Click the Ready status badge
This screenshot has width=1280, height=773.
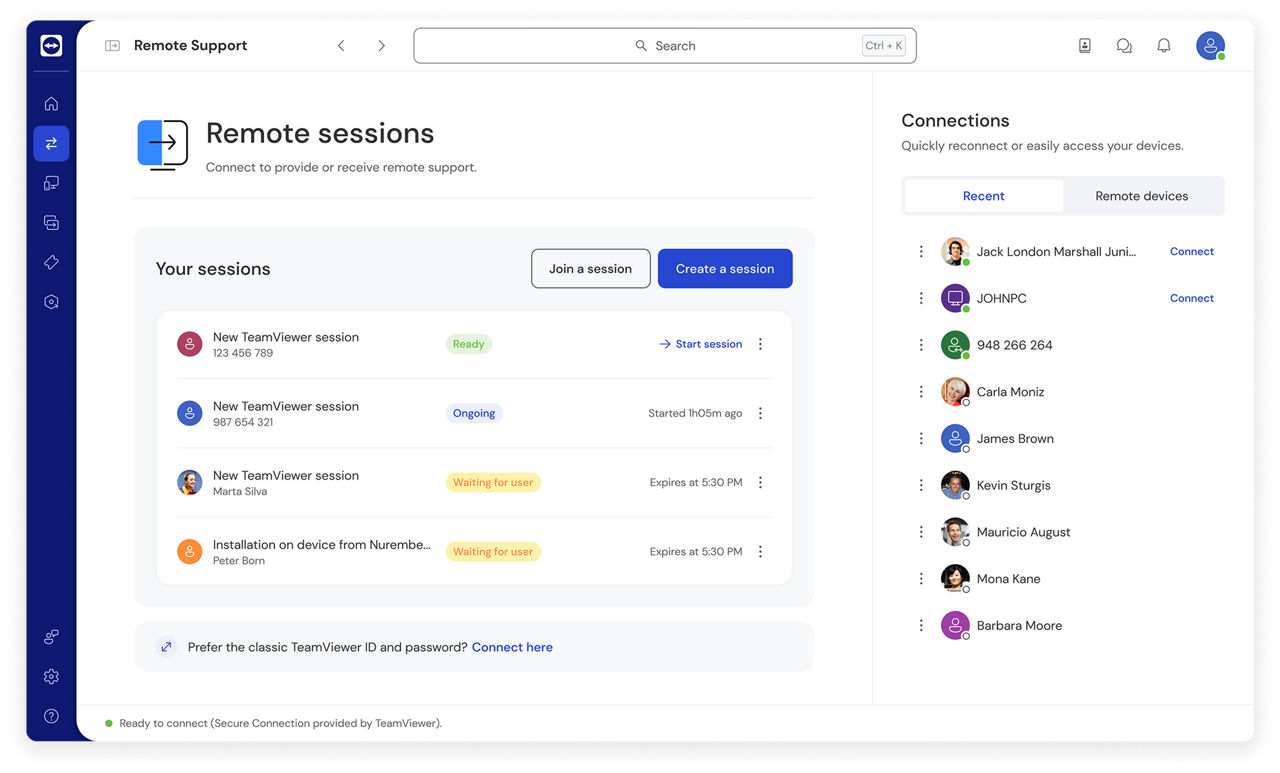point(469,344)
